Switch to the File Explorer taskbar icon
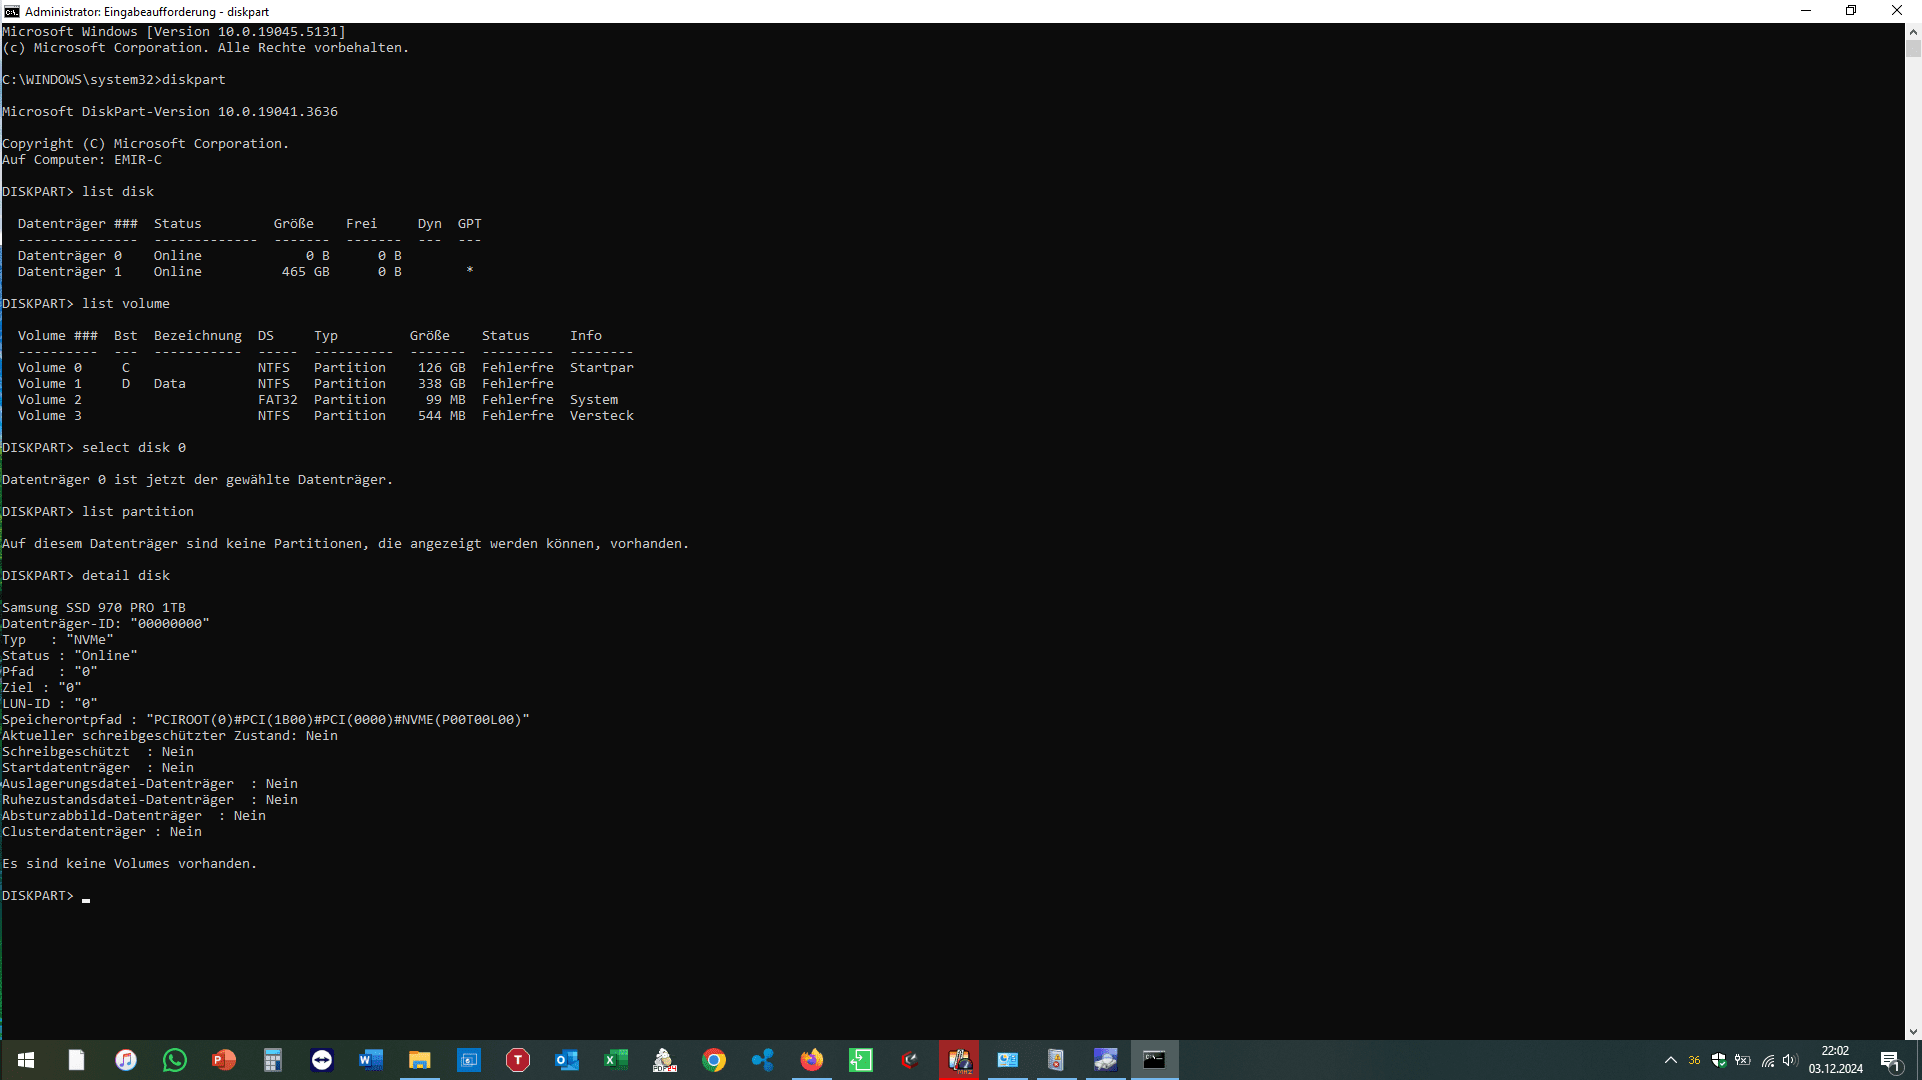This screenshot has width=1922, height=1080. (x=420, y=1060)
